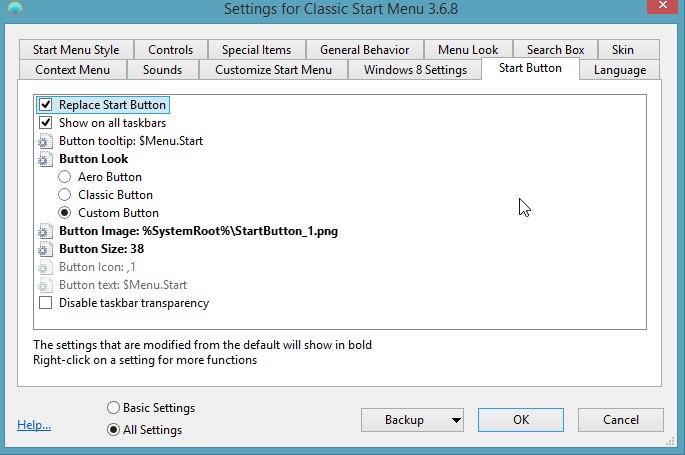Open the Backup dropdown arrow
This screenshot has height=455, width=685.
click(x=456, y=420)
